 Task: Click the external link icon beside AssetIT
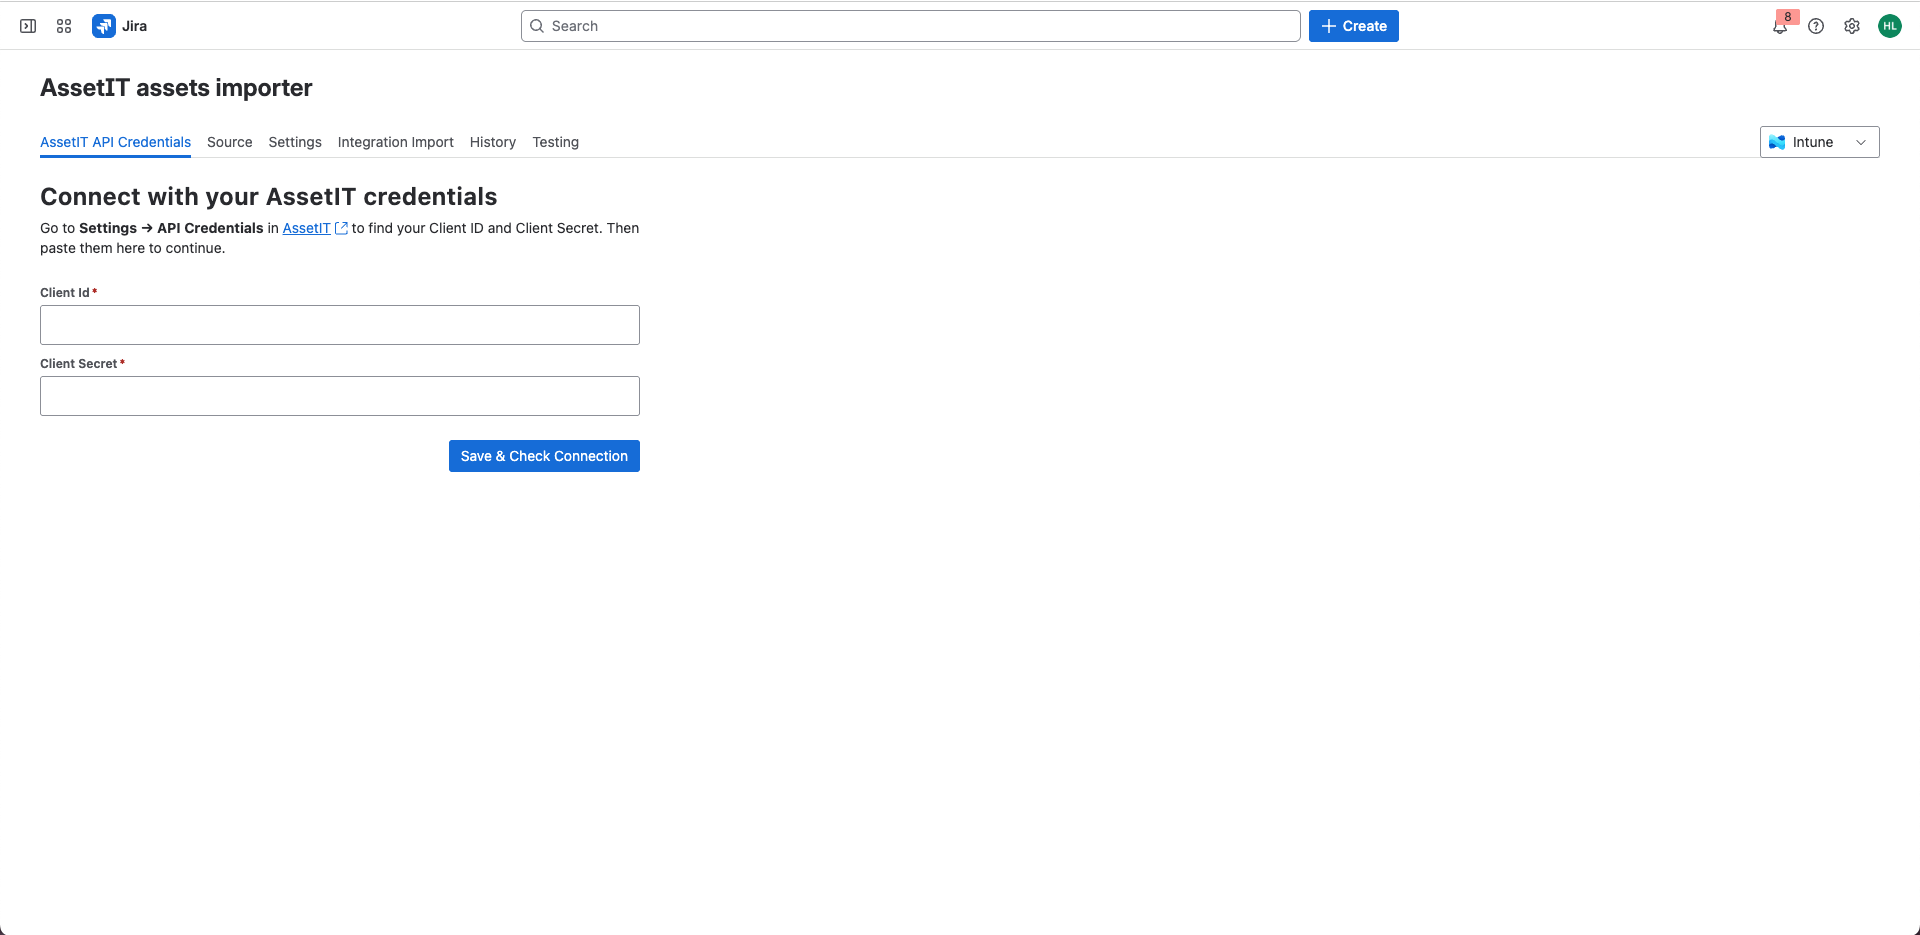341,228
